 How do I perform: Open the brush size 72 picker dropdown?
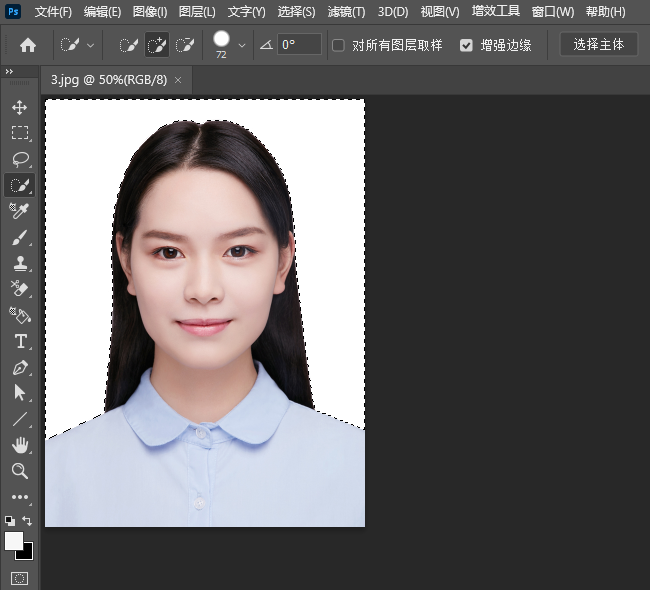tap(242, 45)
